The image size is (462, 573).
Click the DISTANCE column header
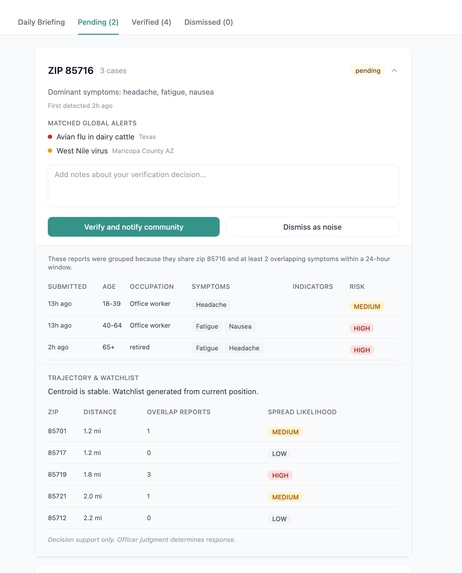[100, 412]
